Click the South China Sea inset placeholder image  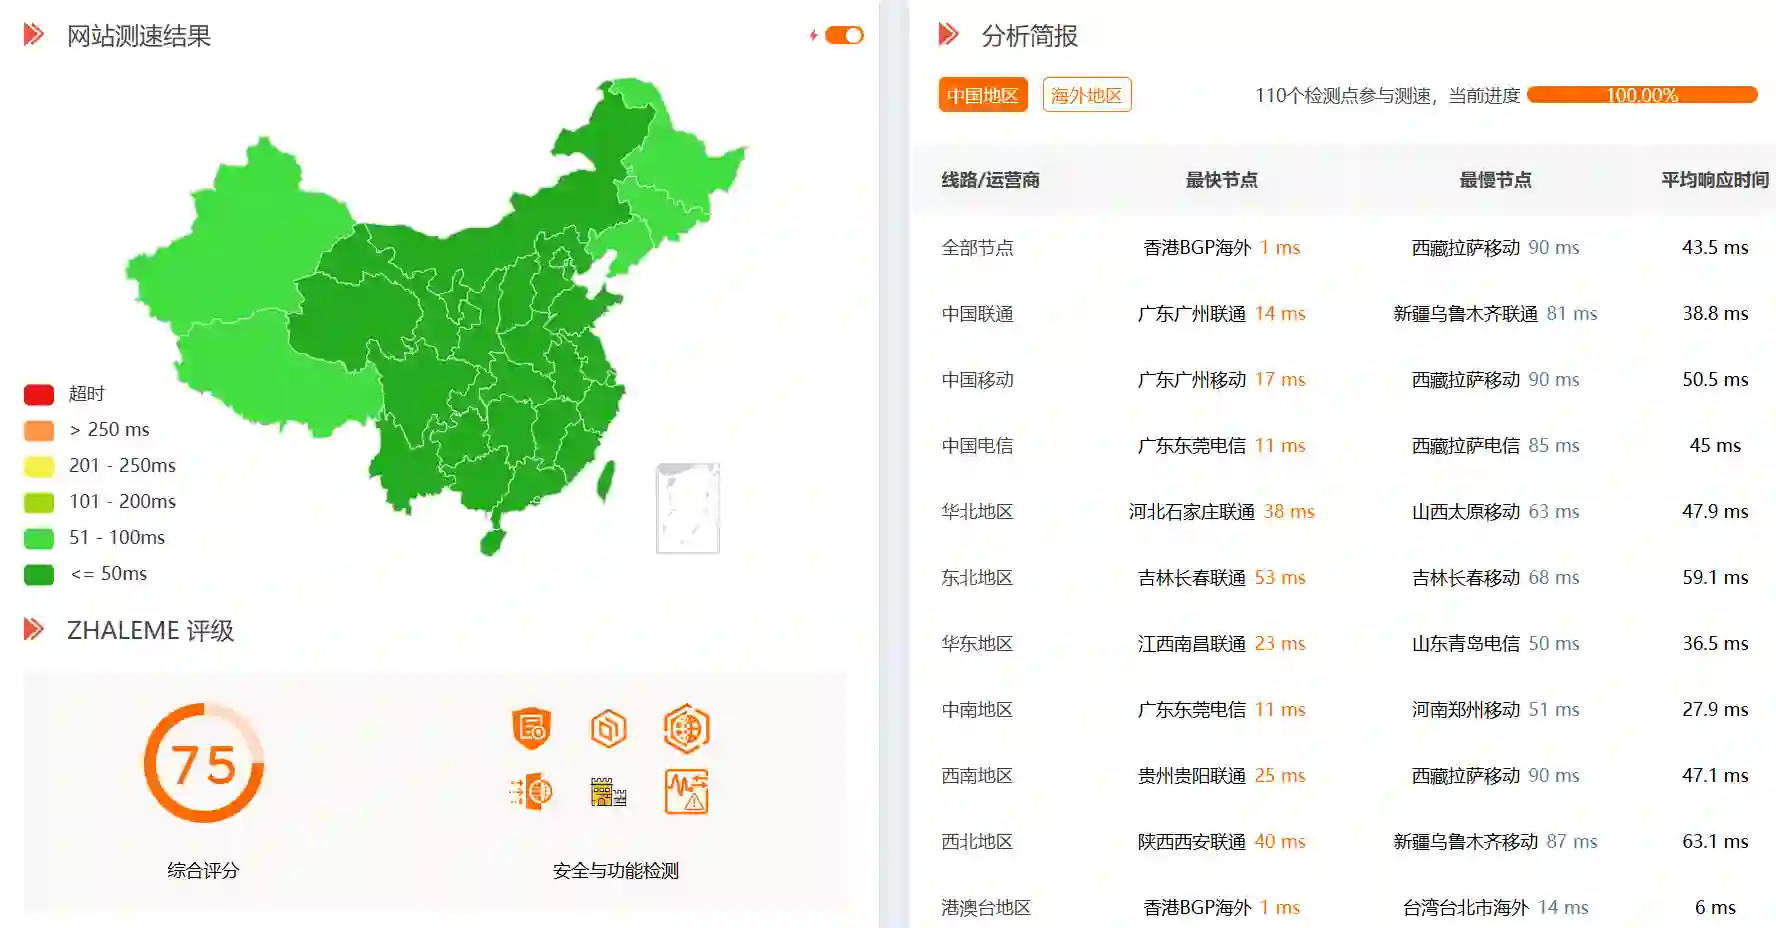pyautogui.click(x=688, y=510)
